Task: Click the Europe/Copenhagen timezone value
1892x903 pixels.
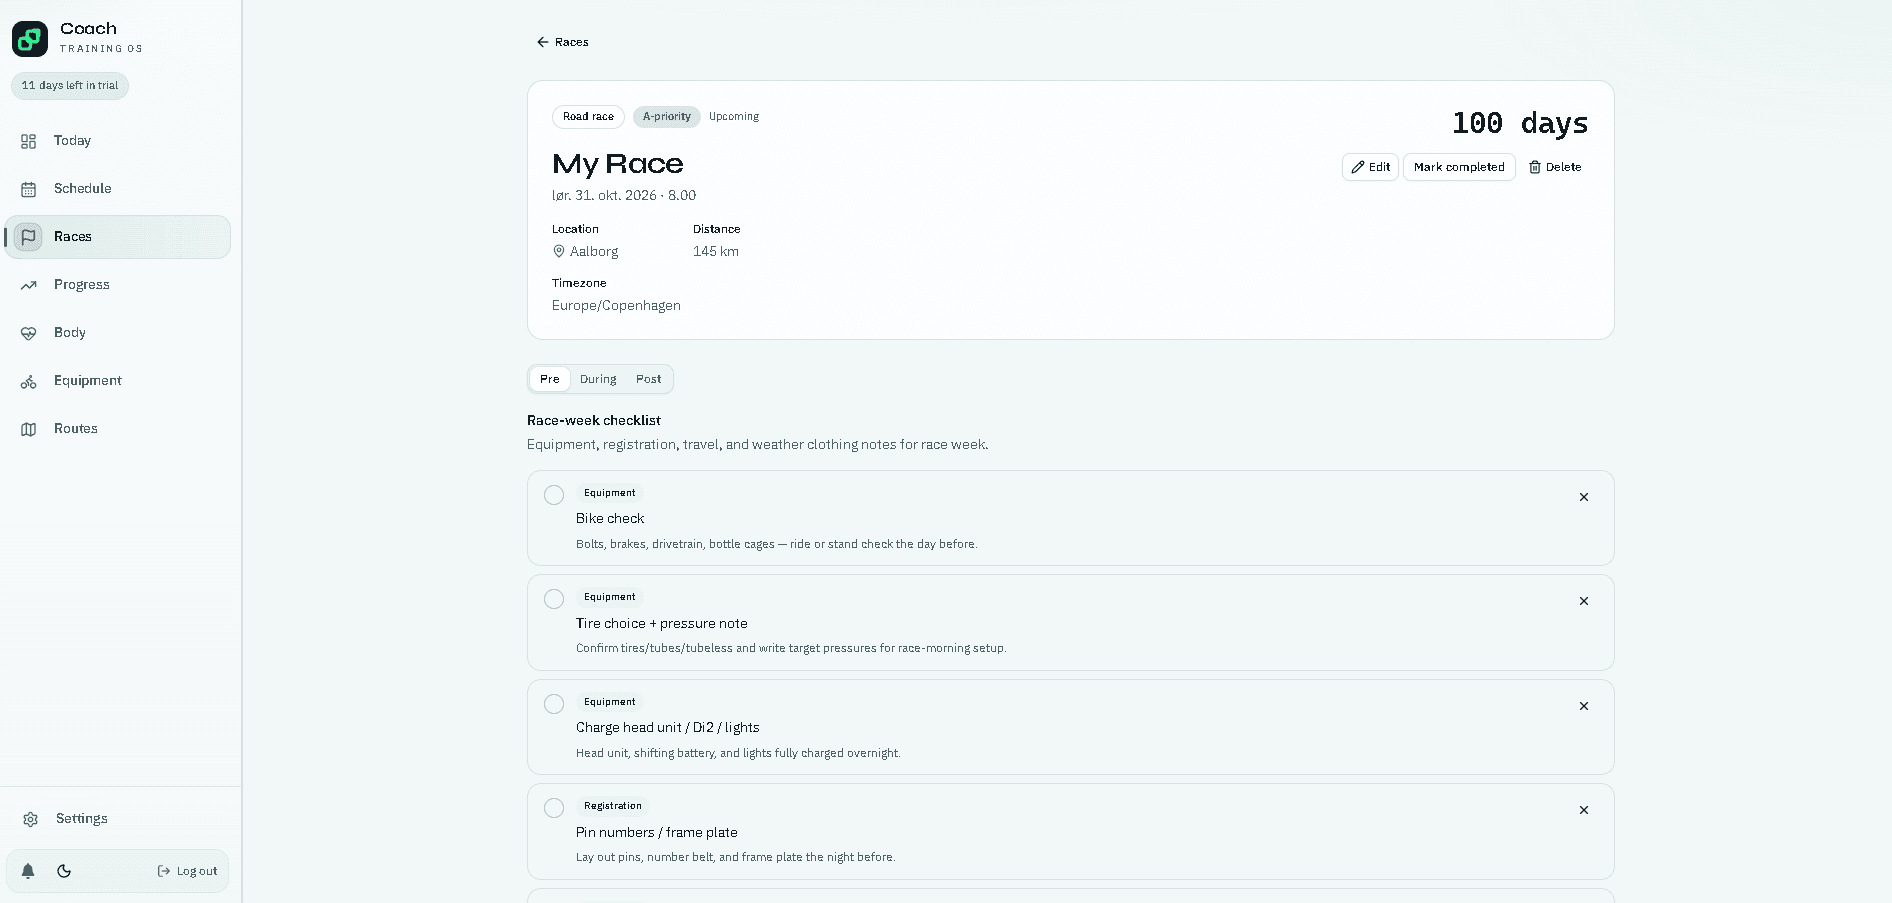Action: coord(616,306)
